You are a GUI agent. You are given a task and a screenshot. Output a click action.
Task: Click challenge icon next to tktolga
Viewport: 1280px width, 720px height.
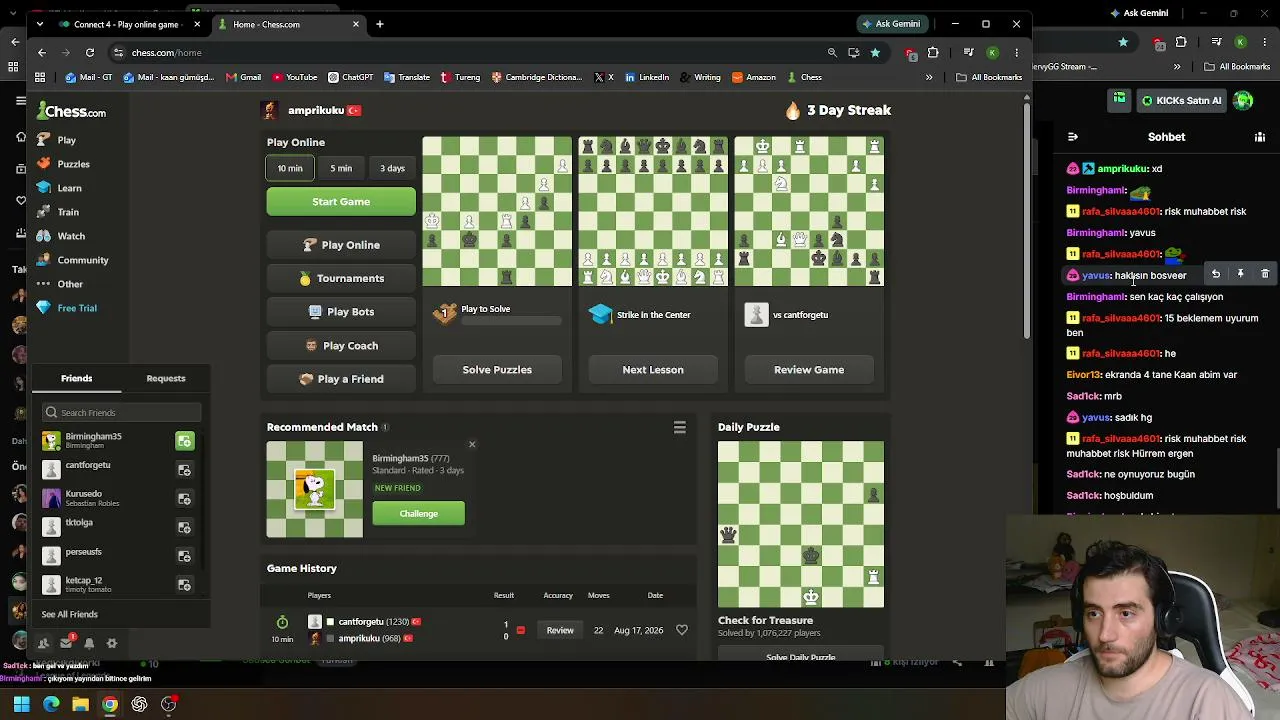pos(184,527)
